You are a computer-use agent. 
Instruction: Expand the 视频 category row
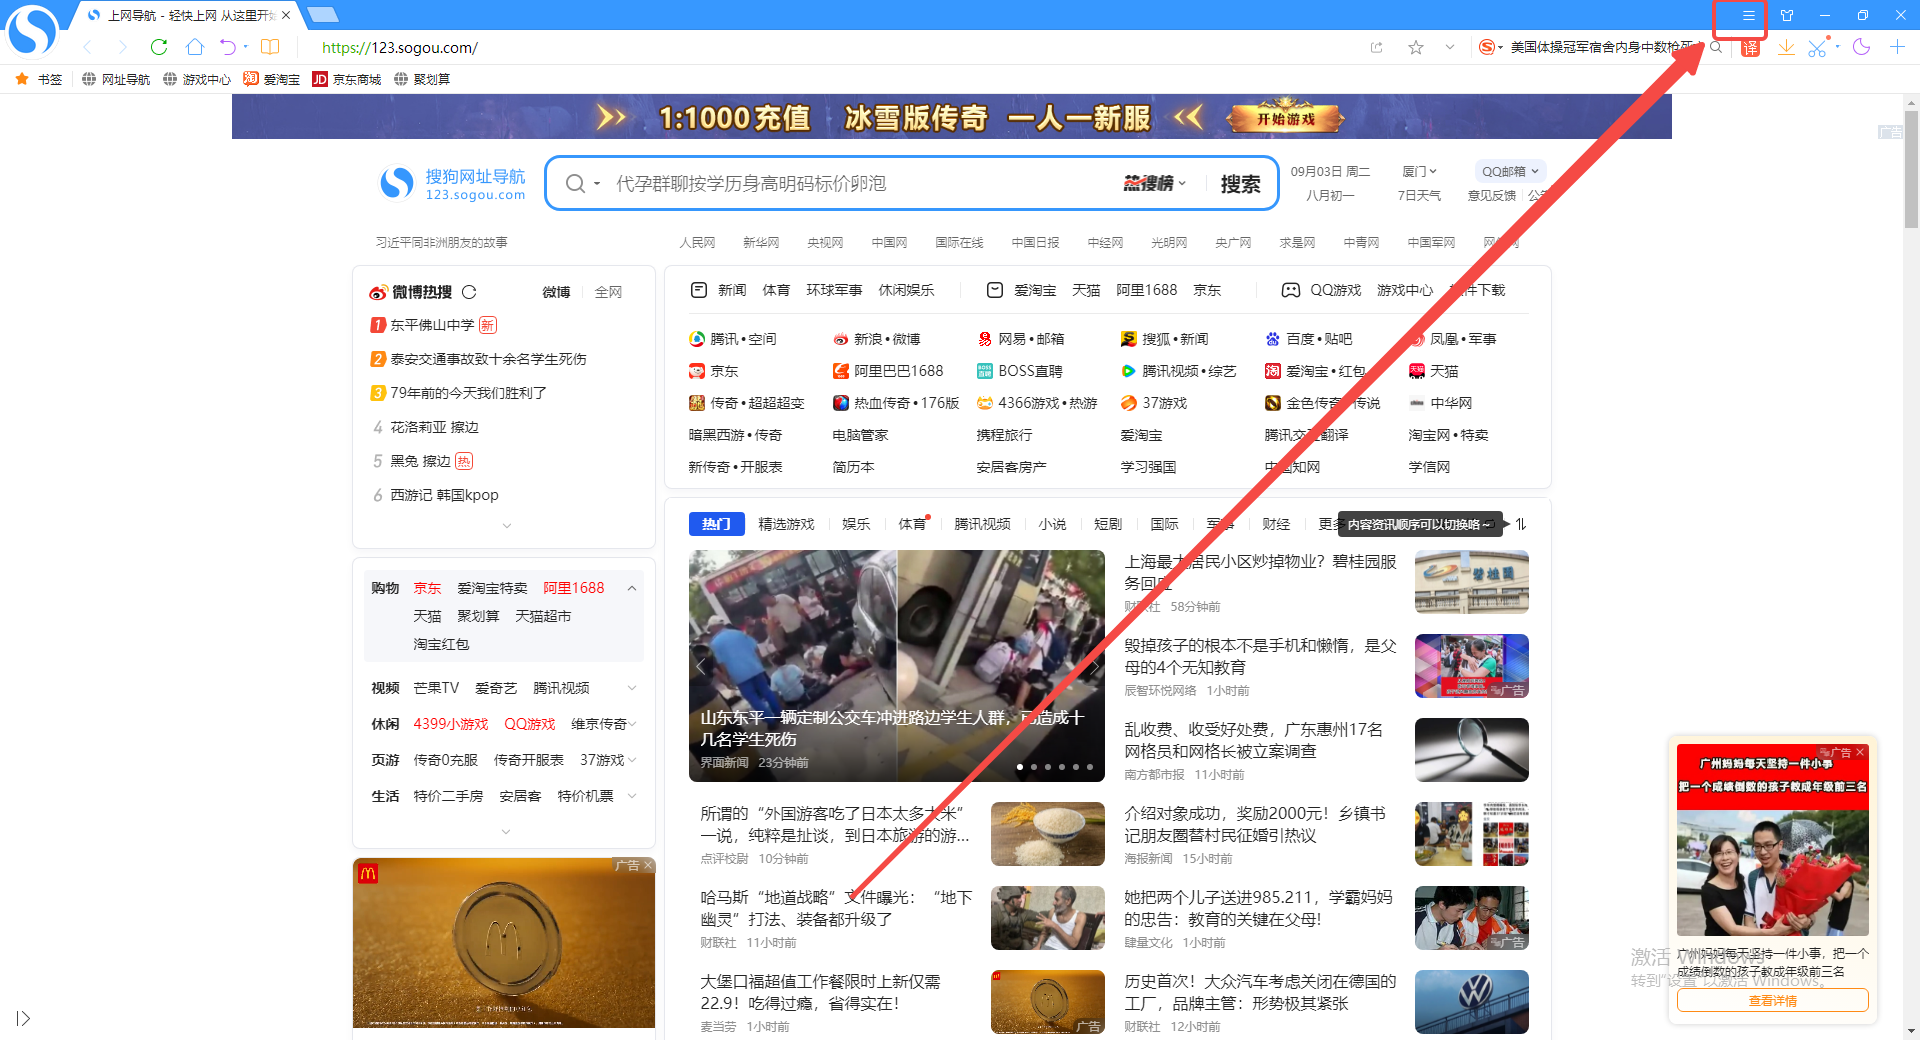(632, 688)
